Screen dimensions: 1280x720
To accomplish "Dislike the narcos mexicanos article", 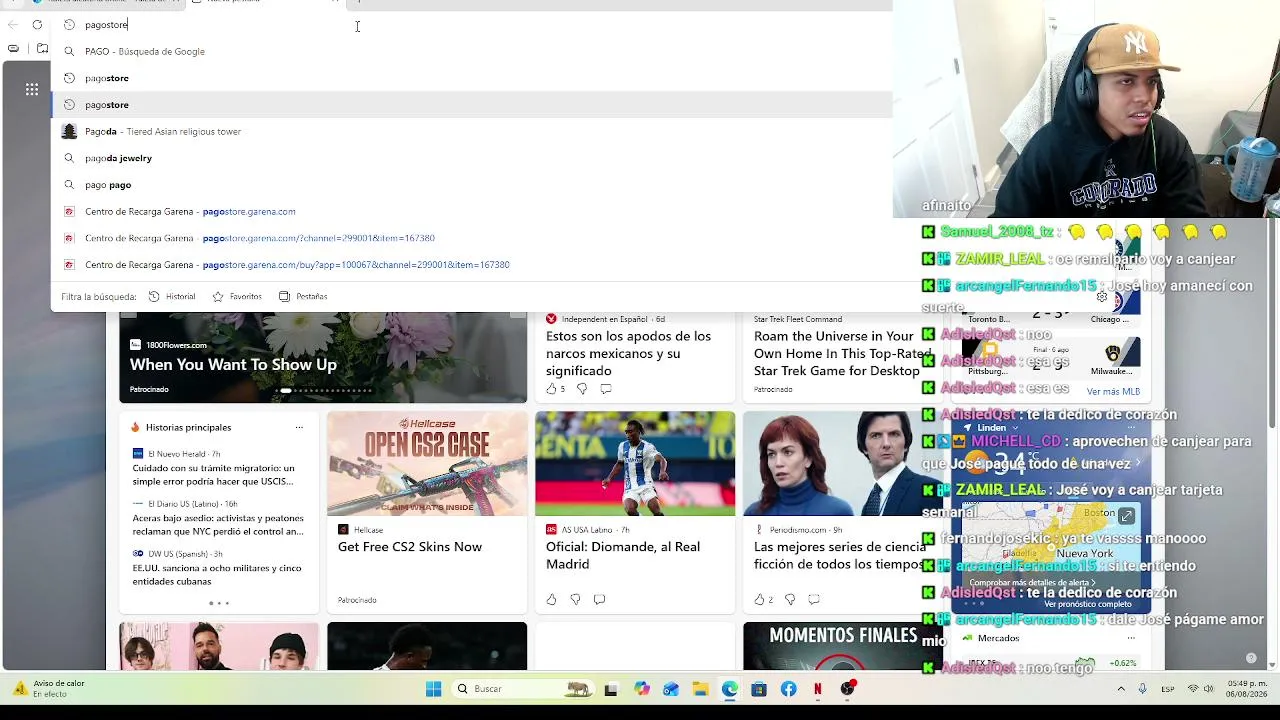I will tap(582, 389).
